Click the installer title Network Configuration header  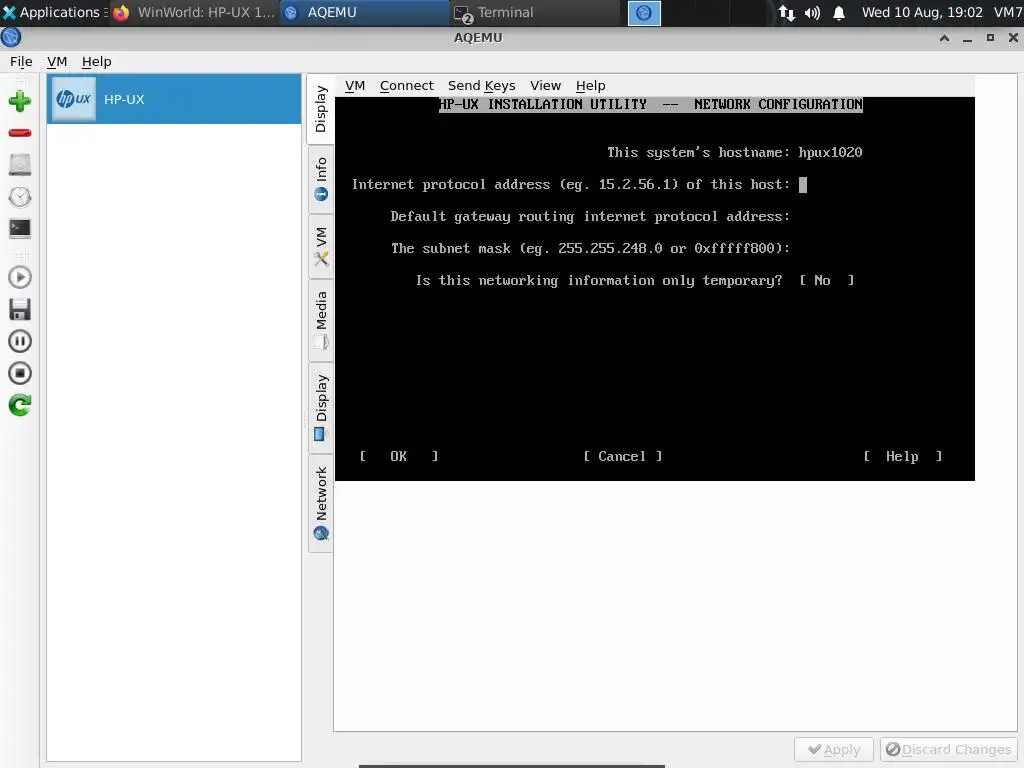click(651, 104)
